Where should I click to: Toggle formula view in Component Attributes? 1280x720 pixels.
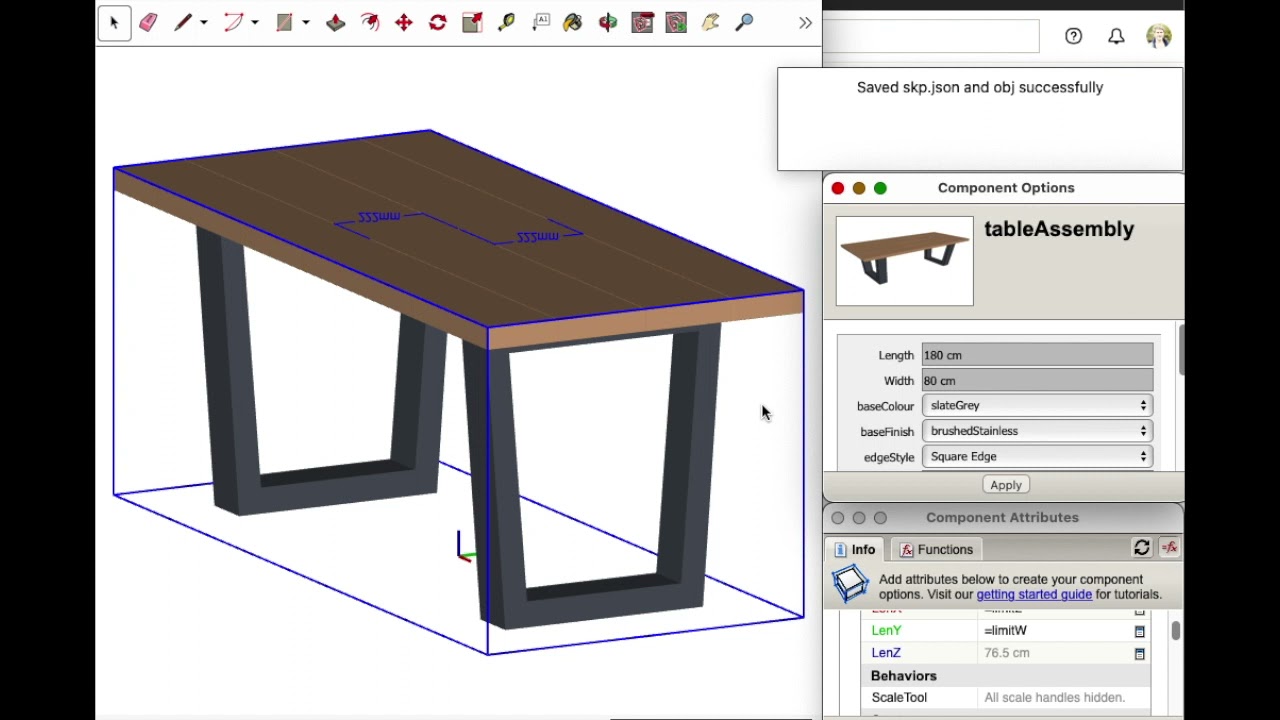(x=1169, y=548)
